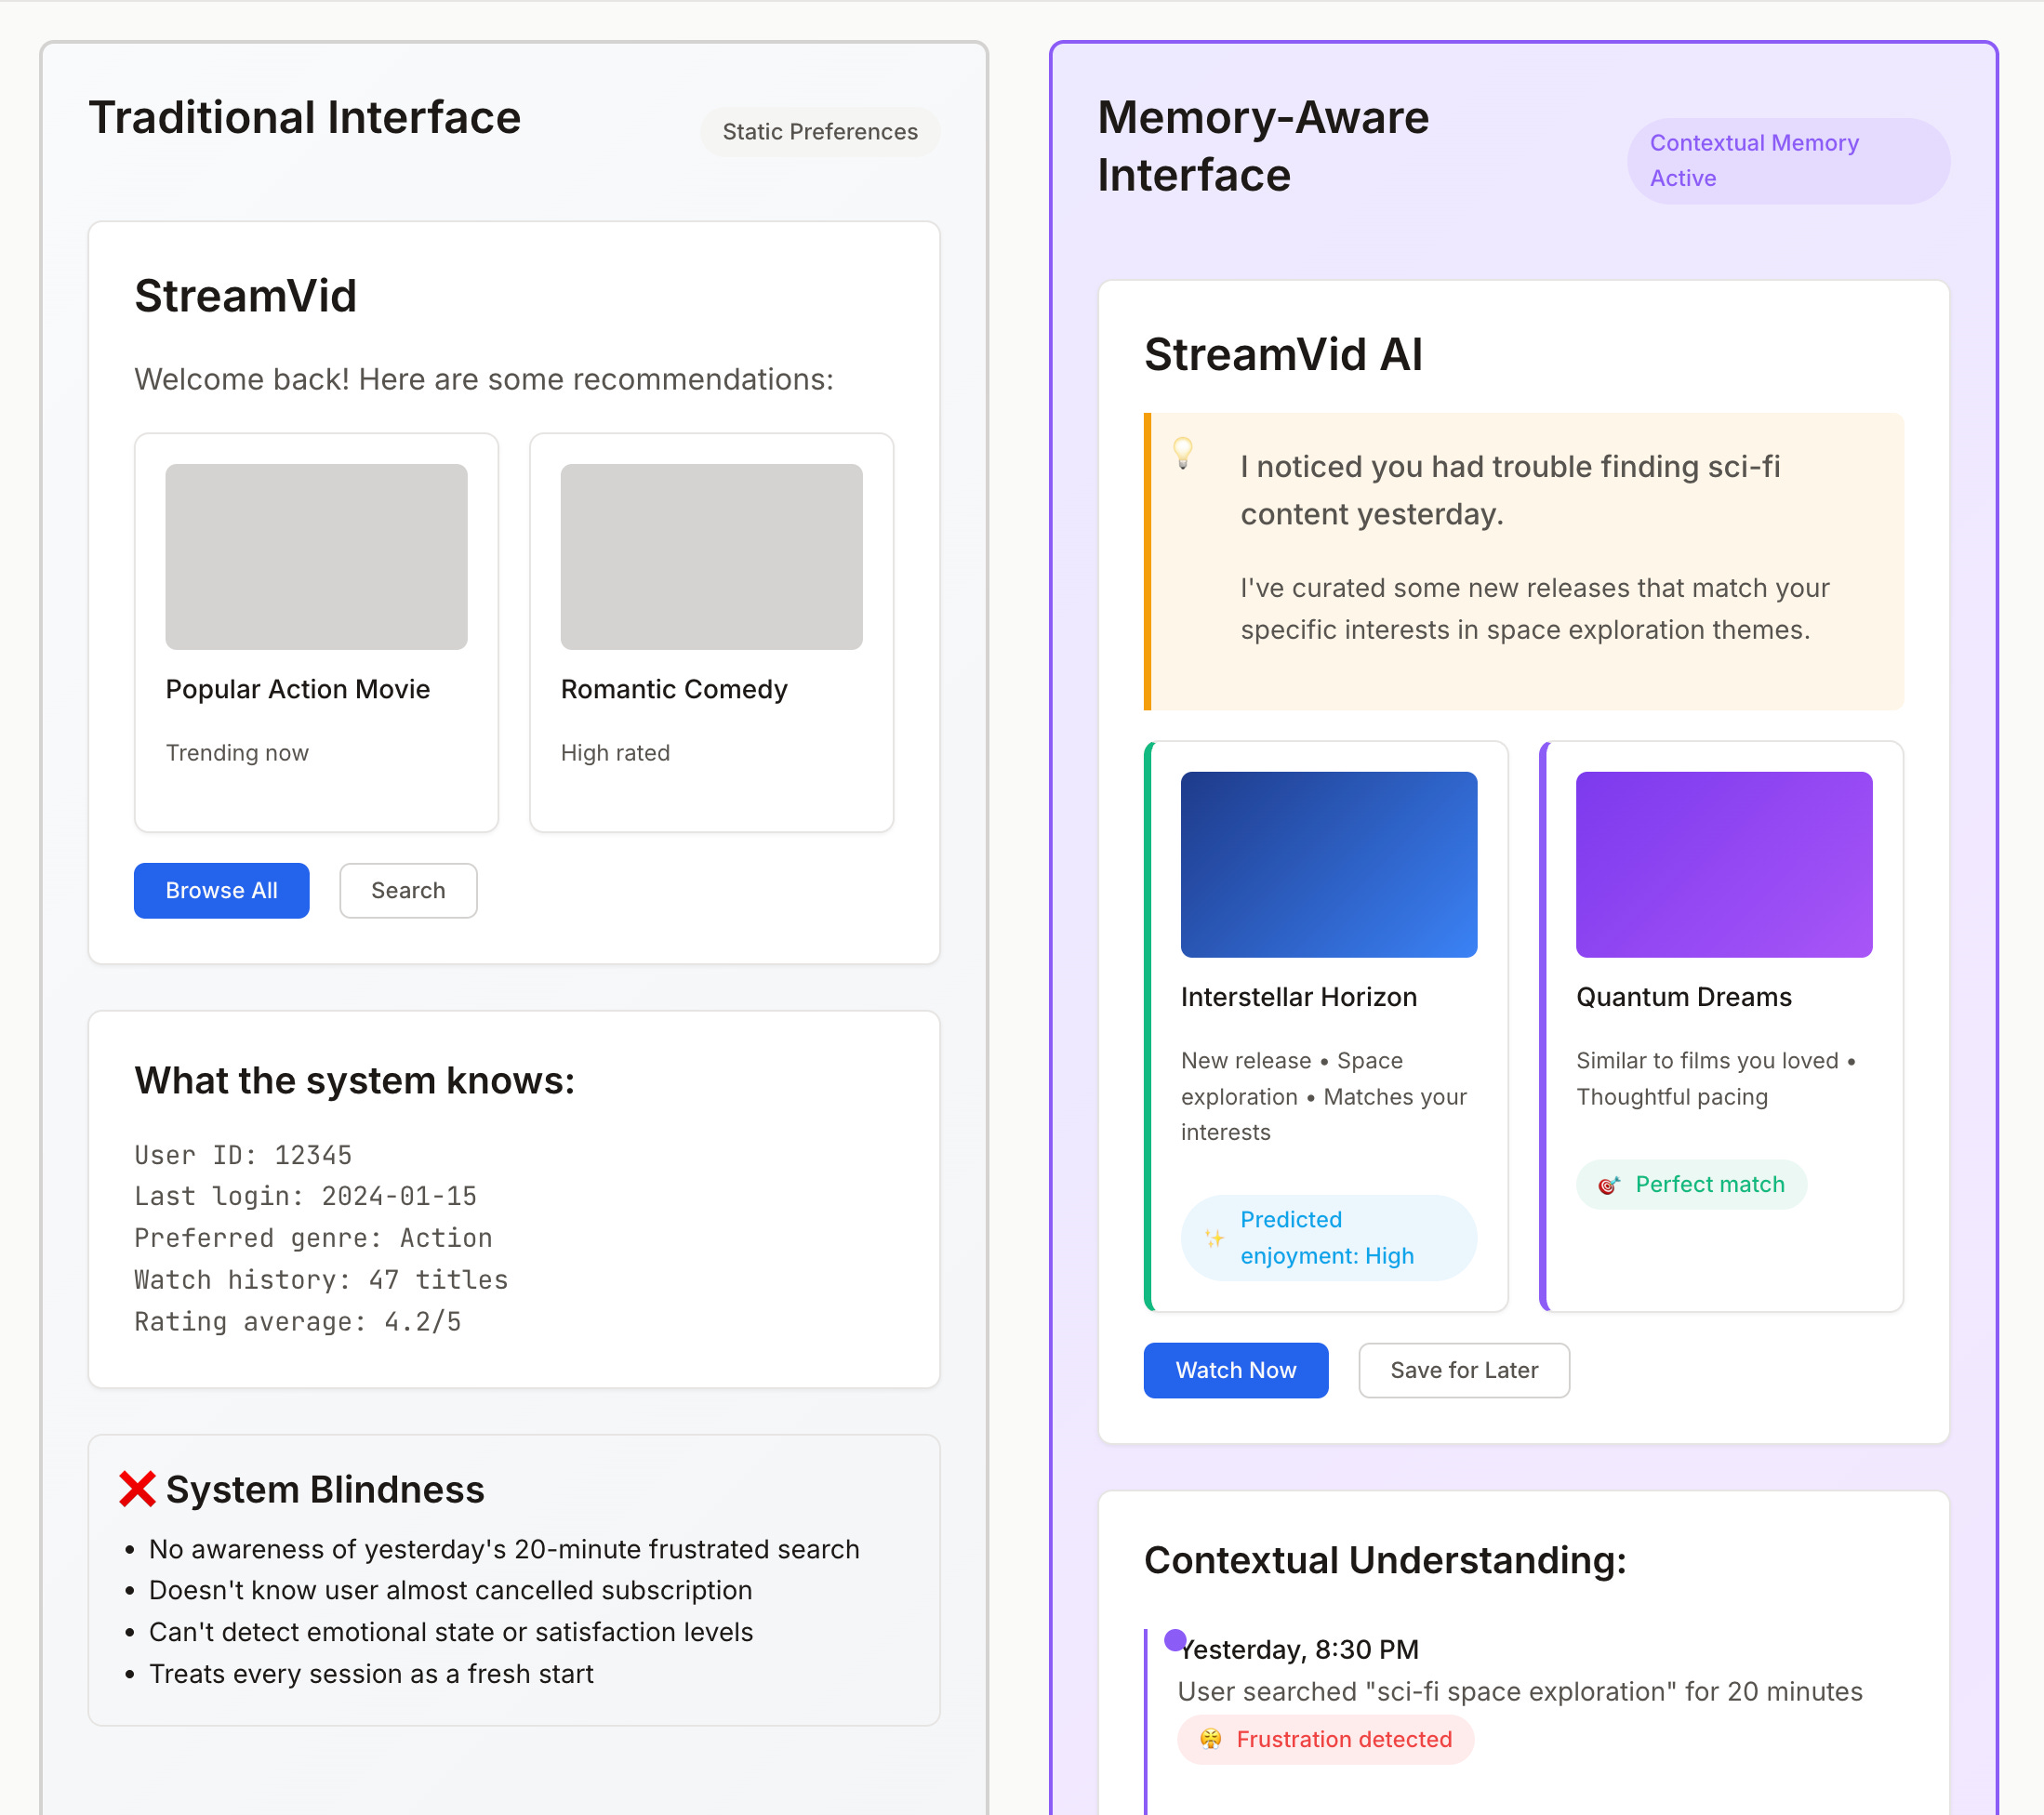2044x1815 pixels.
Task: Click the Perfect match label
Action: point(1709,1185)
